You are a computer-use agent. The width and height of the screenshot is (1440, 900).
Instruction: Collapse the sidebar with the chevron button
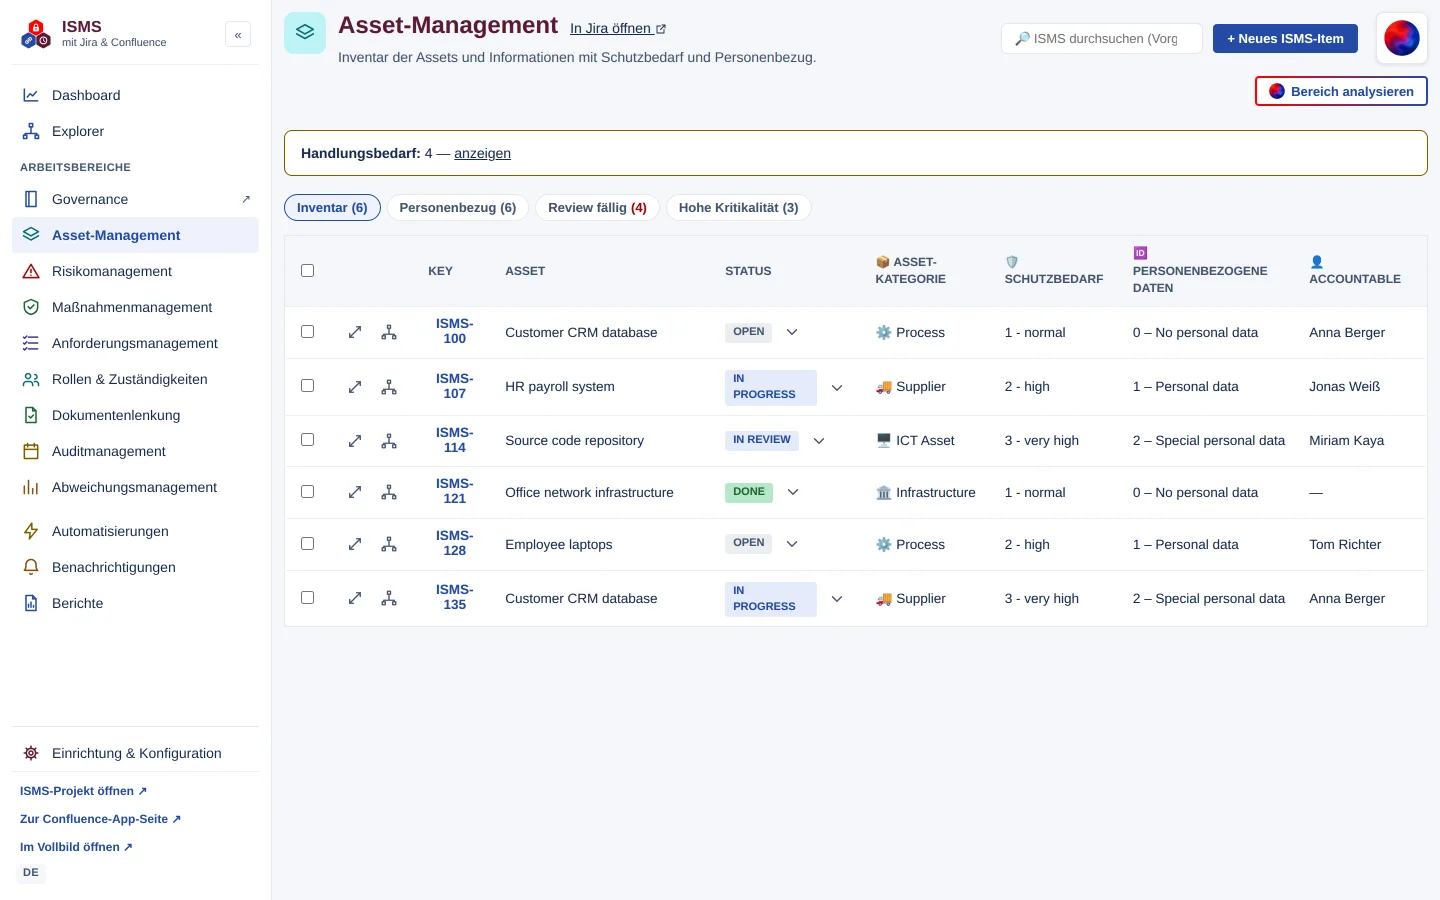click(238, 35)
